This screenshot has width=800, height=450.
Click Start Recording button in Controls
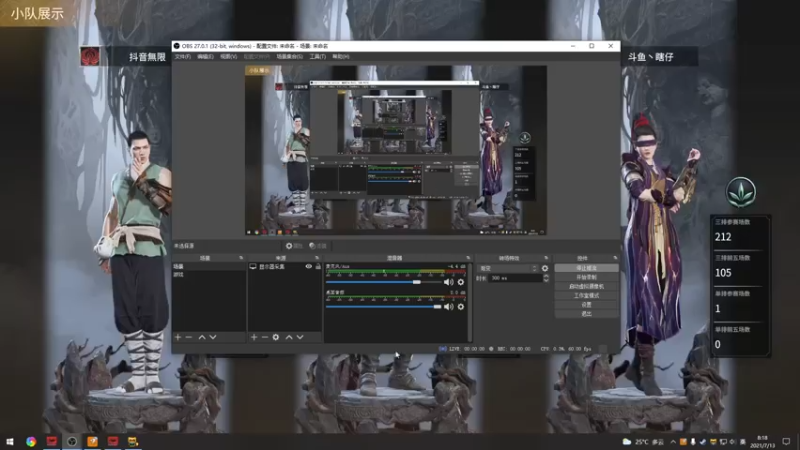click(x=586, y=277)
